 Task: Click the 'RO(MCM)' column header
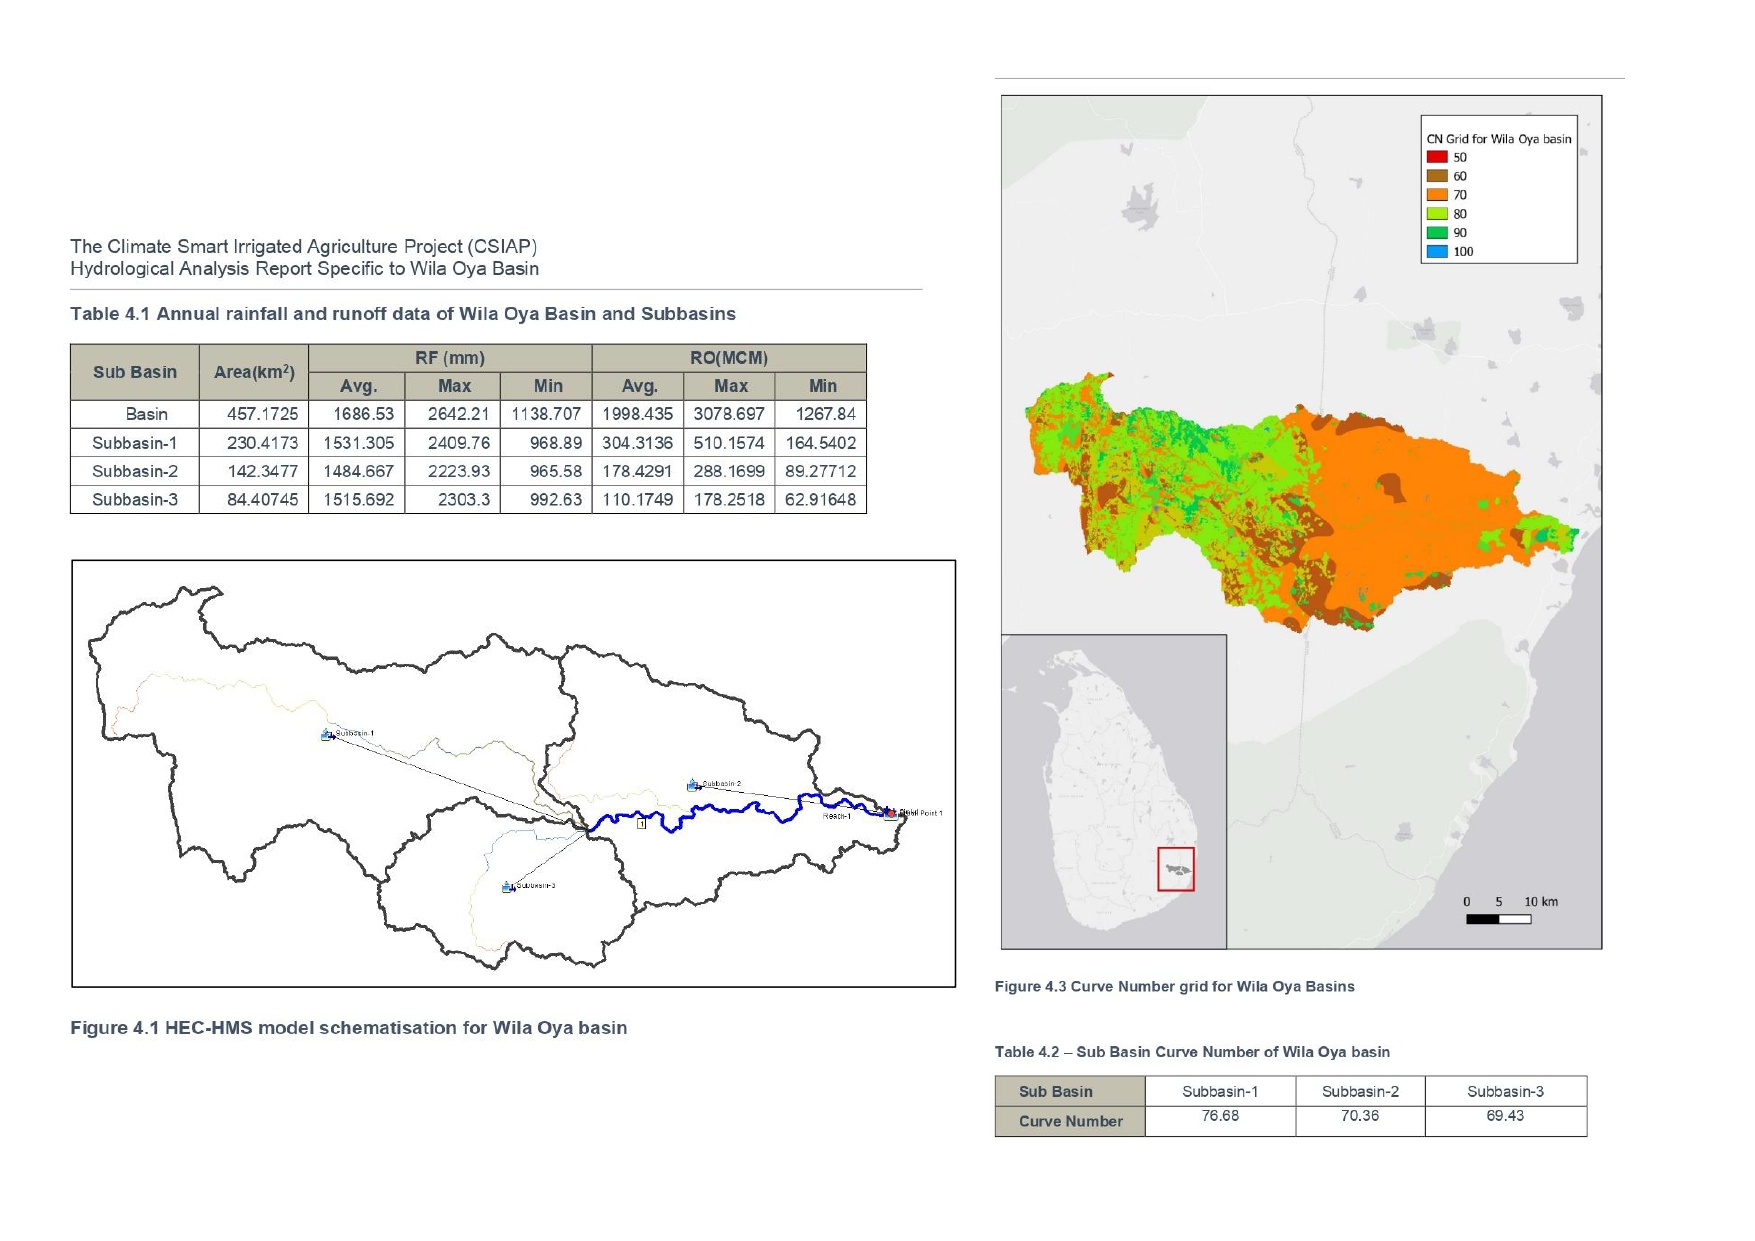pyautogui.click(x=729, y=358)
